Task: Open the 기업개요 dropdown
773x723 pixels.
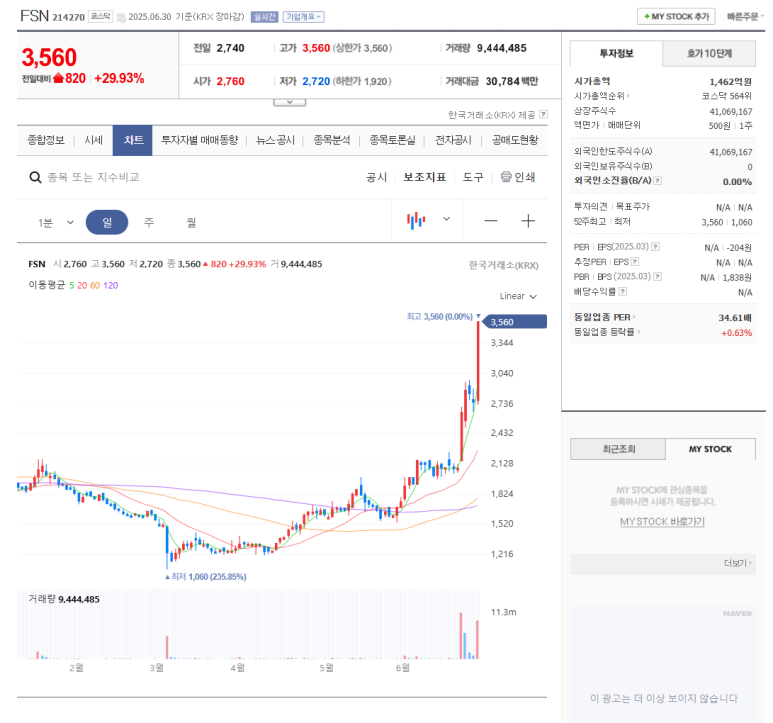Action: pos(303,17)
